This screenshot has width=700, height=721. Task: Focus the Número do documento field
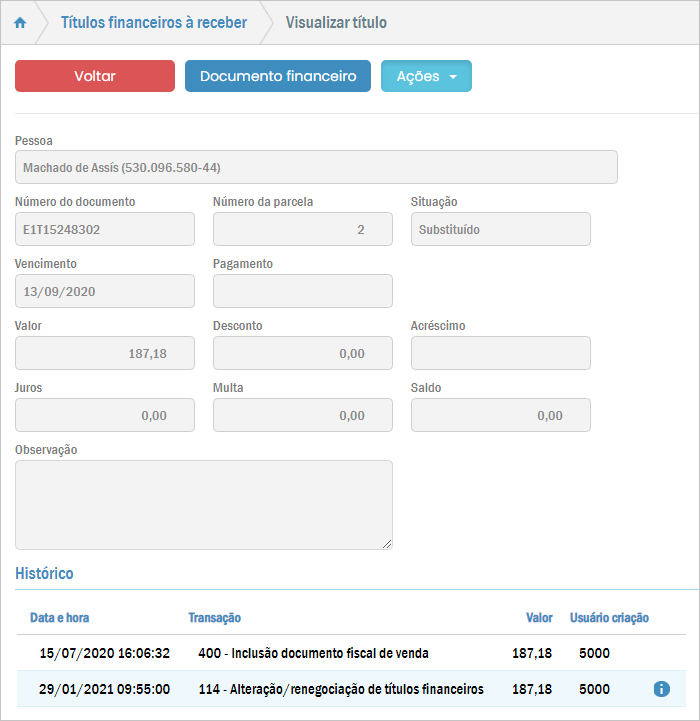pos(105,229)
